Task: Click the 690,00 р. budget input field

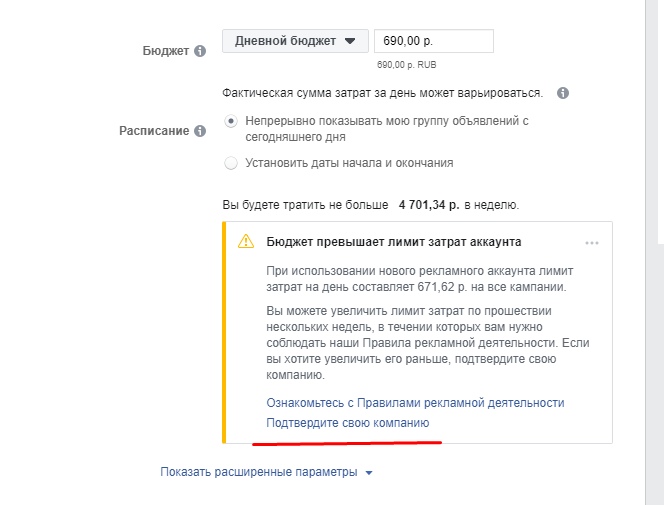Action: click(x=434, y=41)
